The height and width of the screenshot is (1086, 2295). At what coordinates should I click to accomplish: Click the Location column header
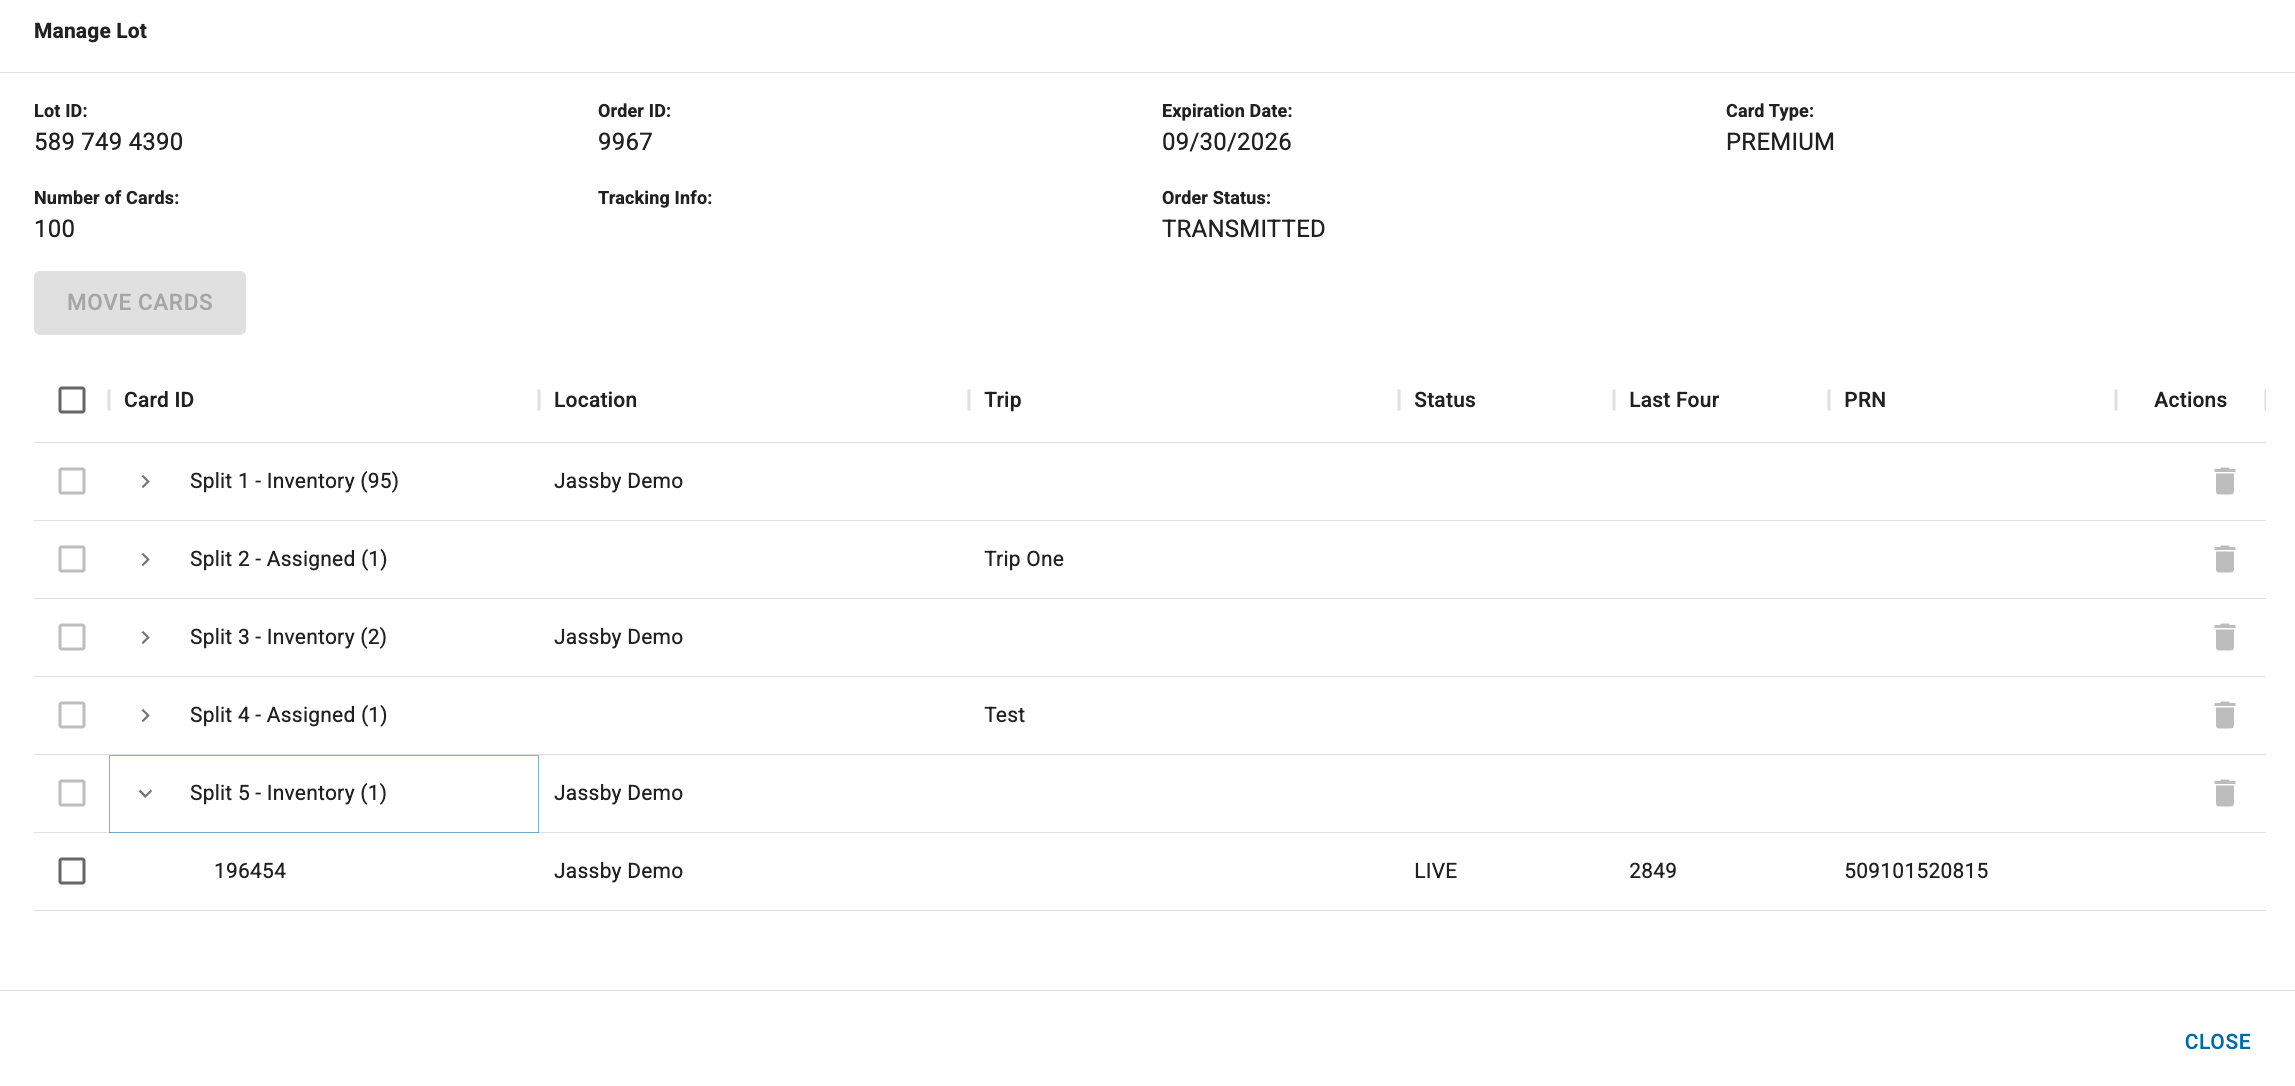595,400
